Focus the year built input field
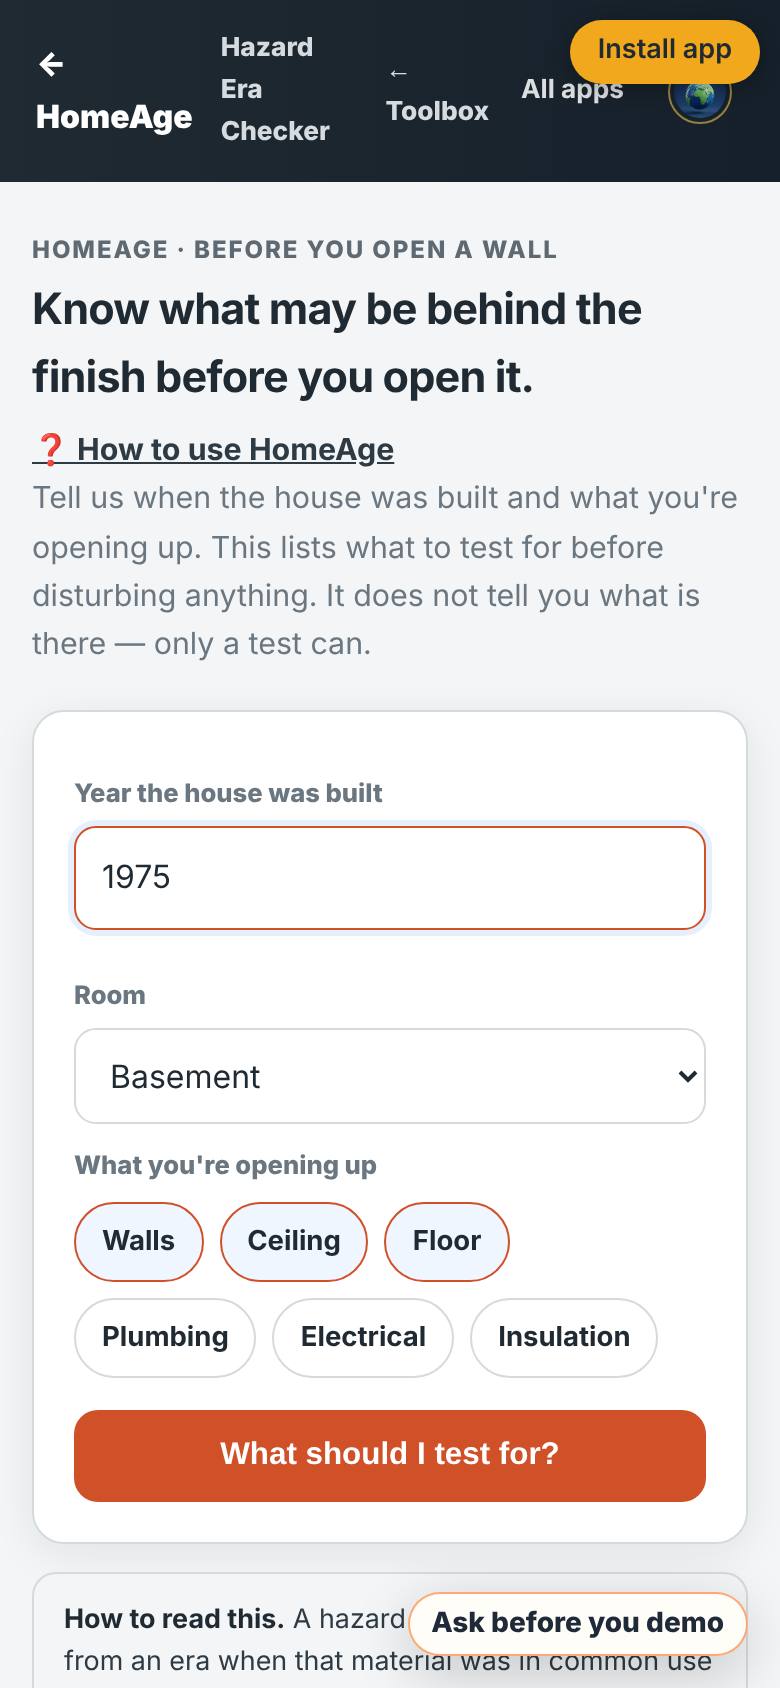The image size is (780, 1688). point(390,878)
